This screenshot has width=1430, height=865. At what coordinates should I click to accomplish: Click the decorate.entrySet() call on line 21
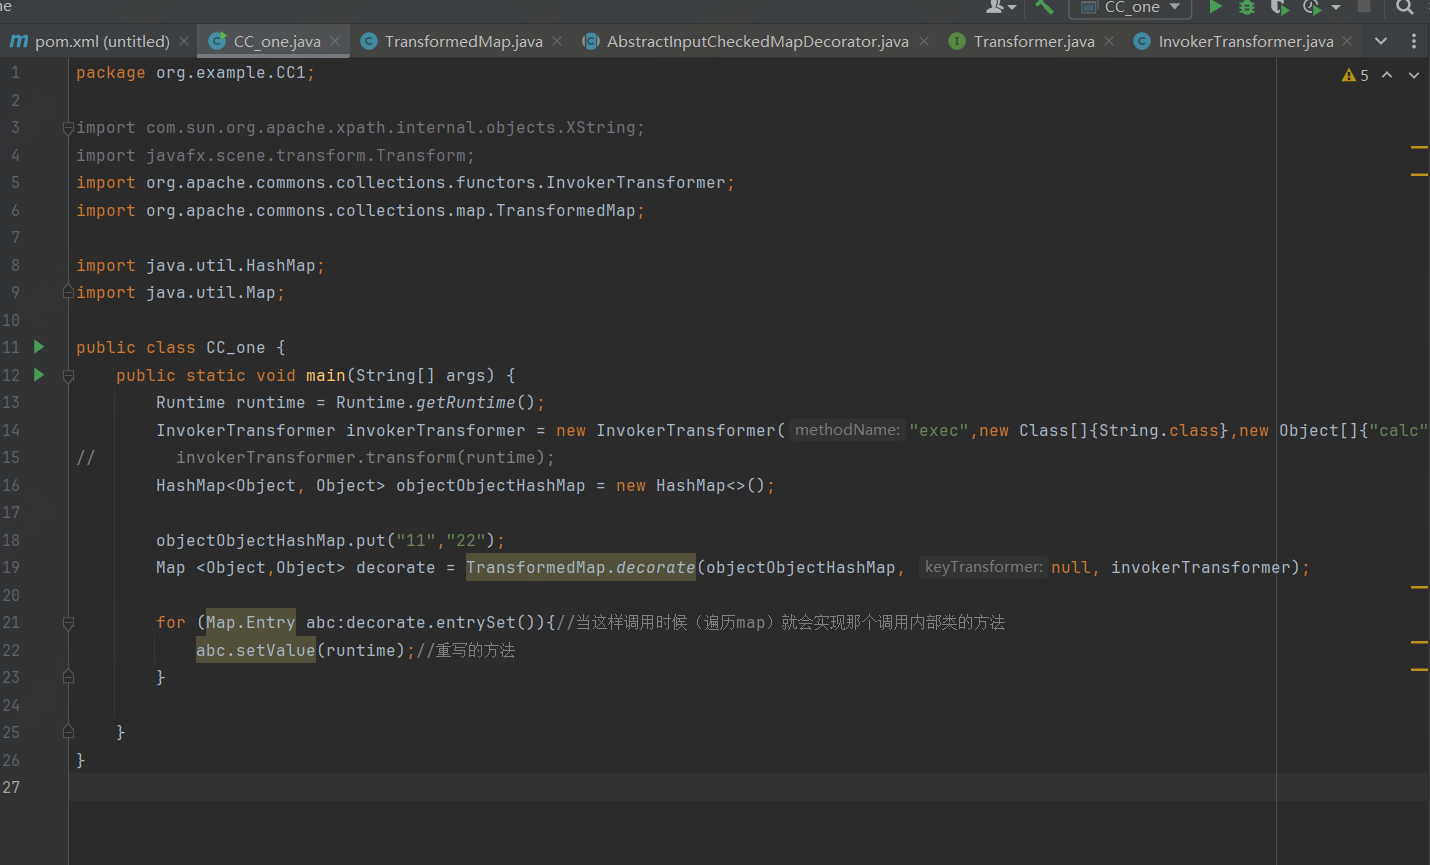445,622
